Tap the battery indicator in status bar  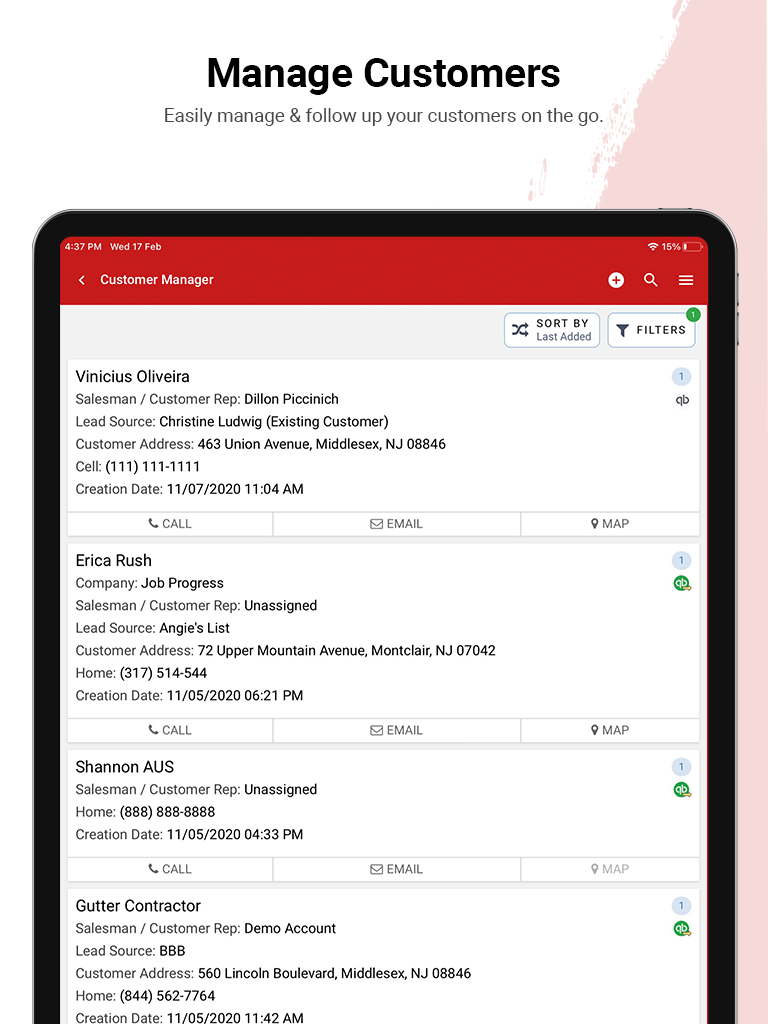tap(693, 247)
